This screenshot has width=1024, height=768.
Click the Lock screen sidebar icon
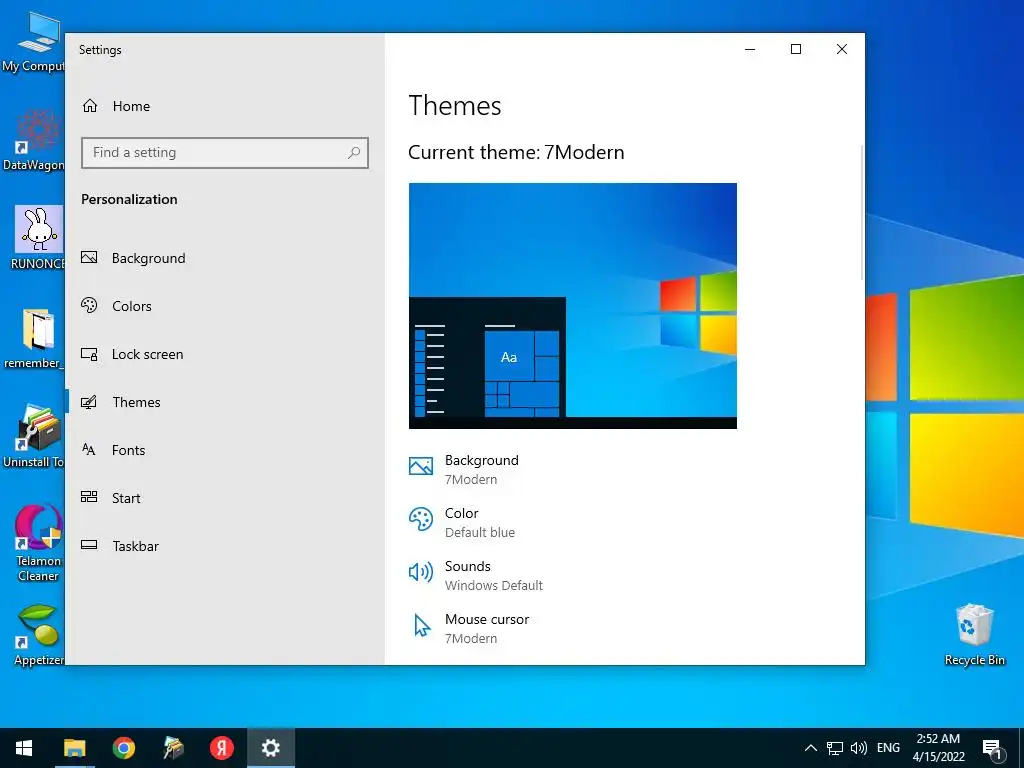(x=89, y=354)
